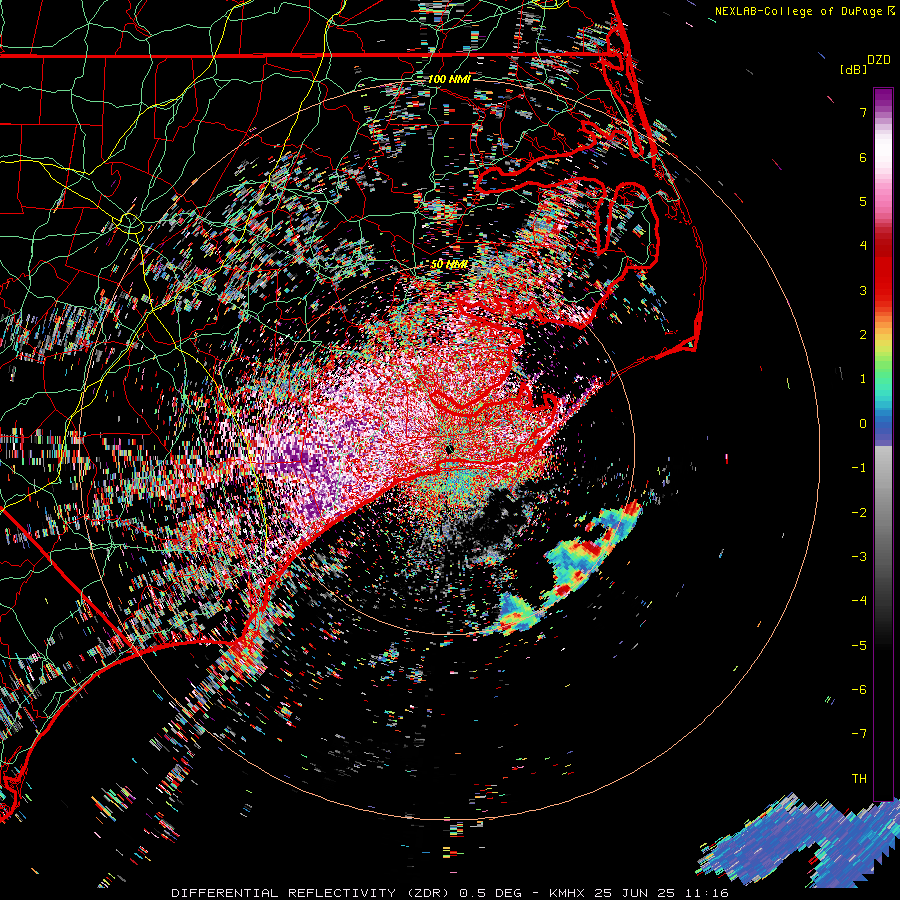The height and width of the screenshot is (900, 900).
Task: Click the [dB] unit label
Action: [853, 69]
